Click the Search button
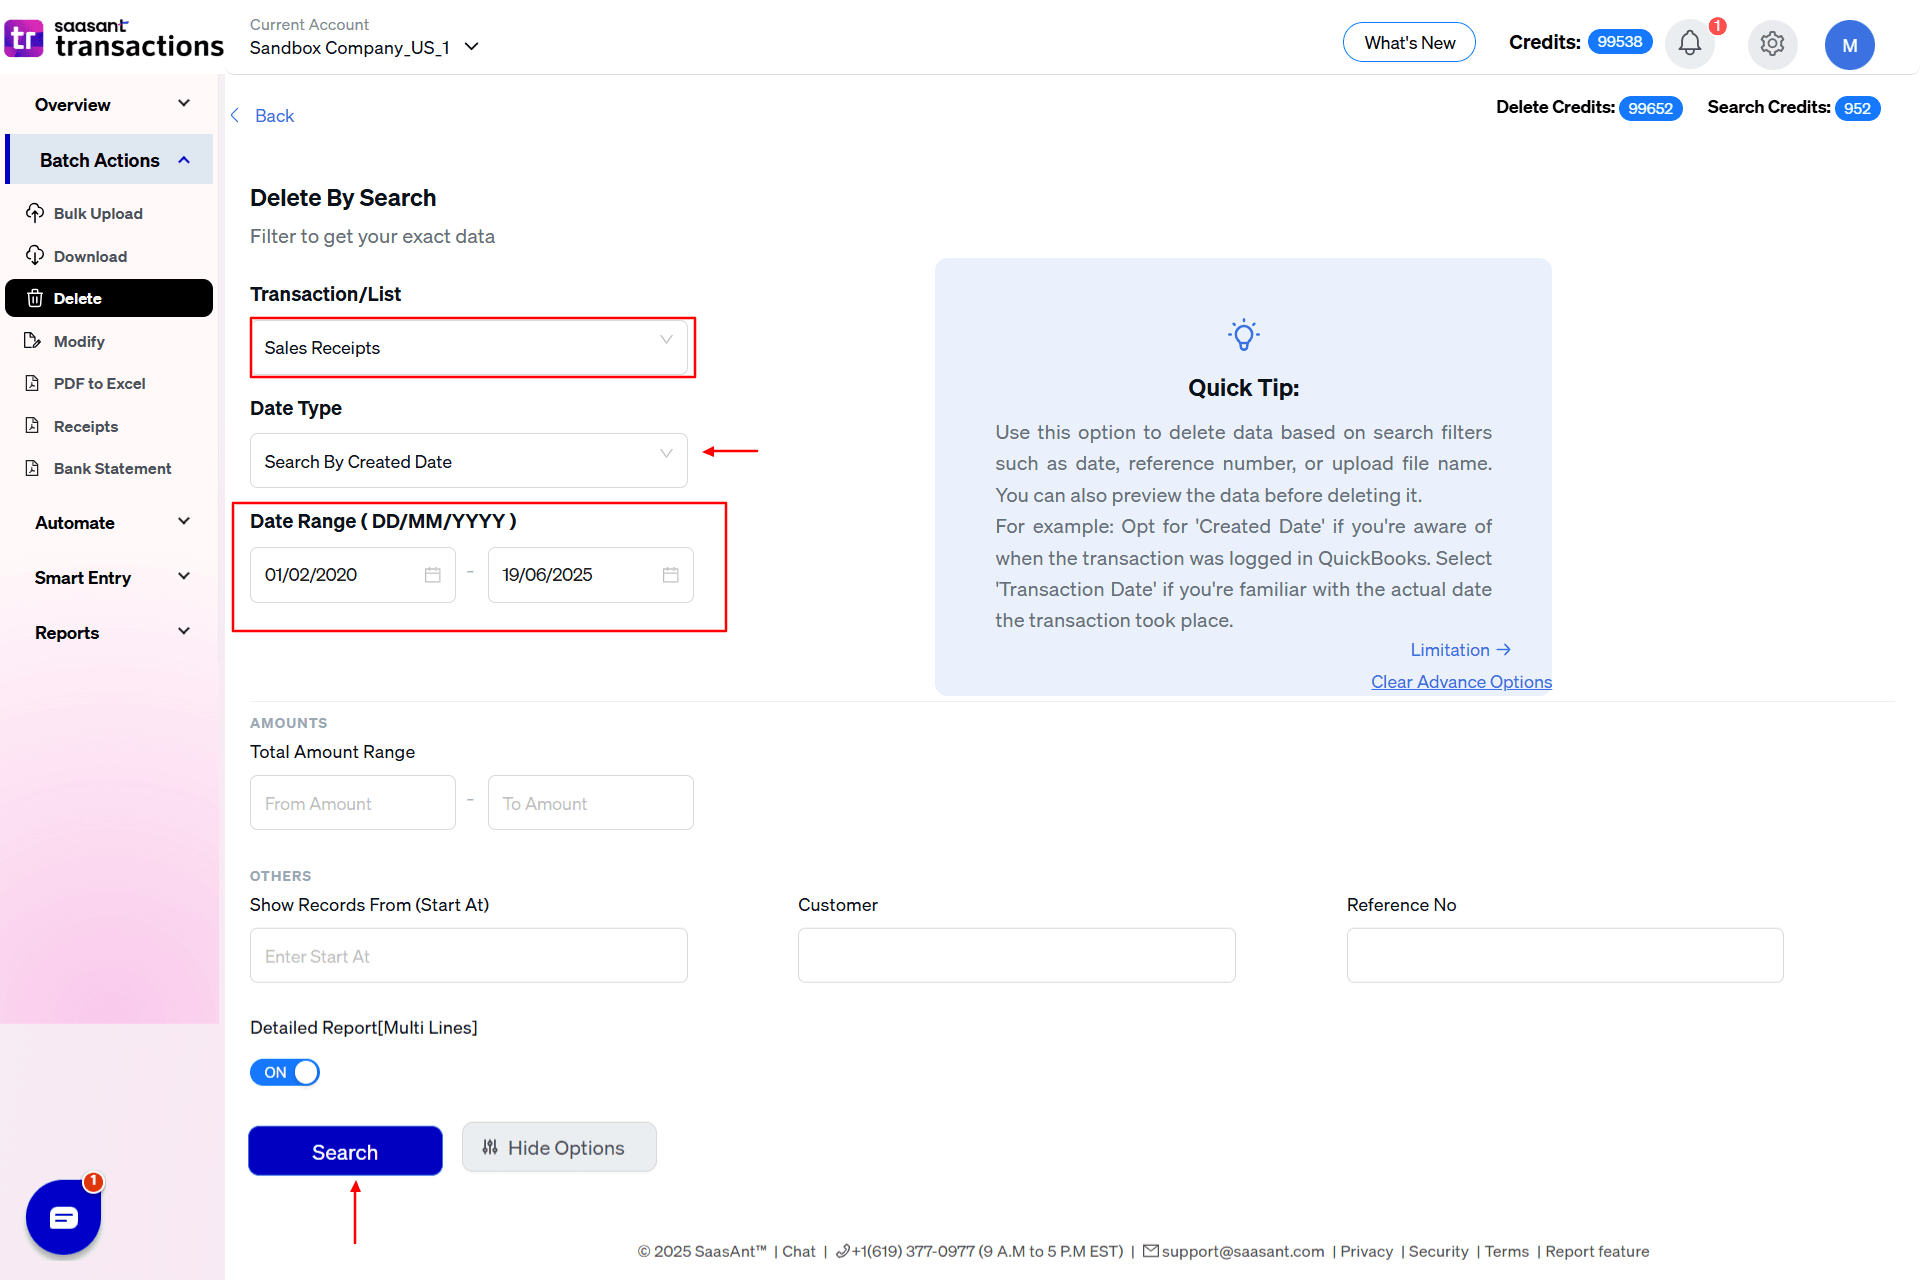 (x=345, y=1151)
